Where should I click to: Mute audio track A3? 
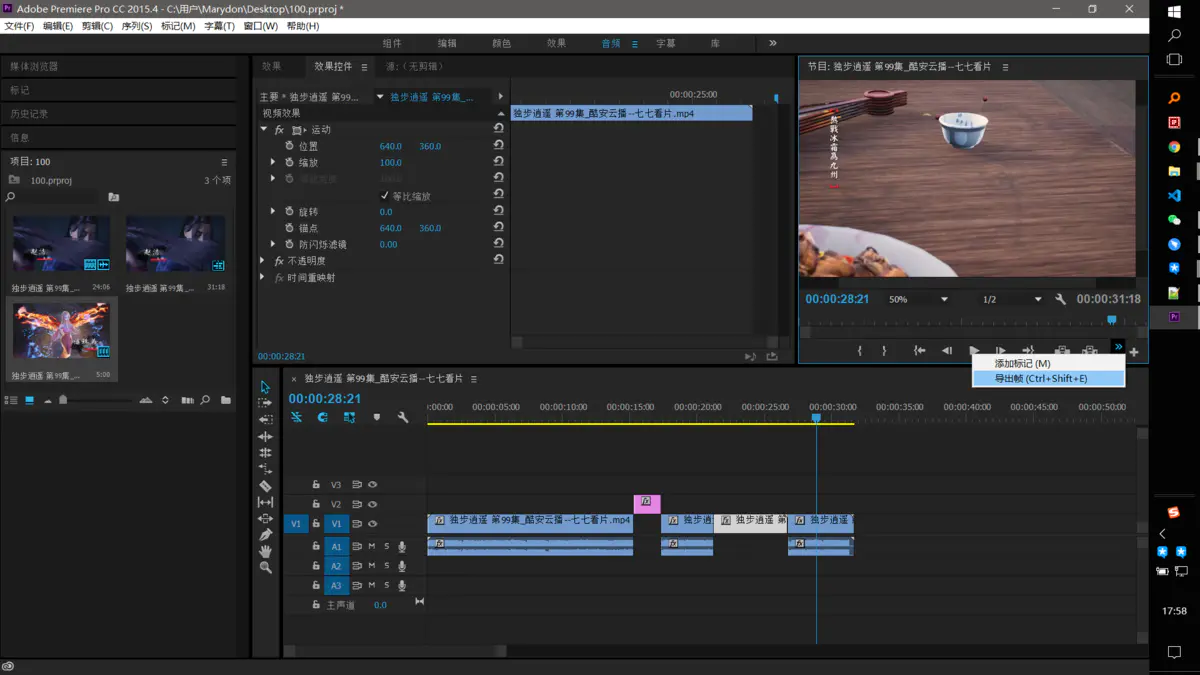tap(371, 585)
